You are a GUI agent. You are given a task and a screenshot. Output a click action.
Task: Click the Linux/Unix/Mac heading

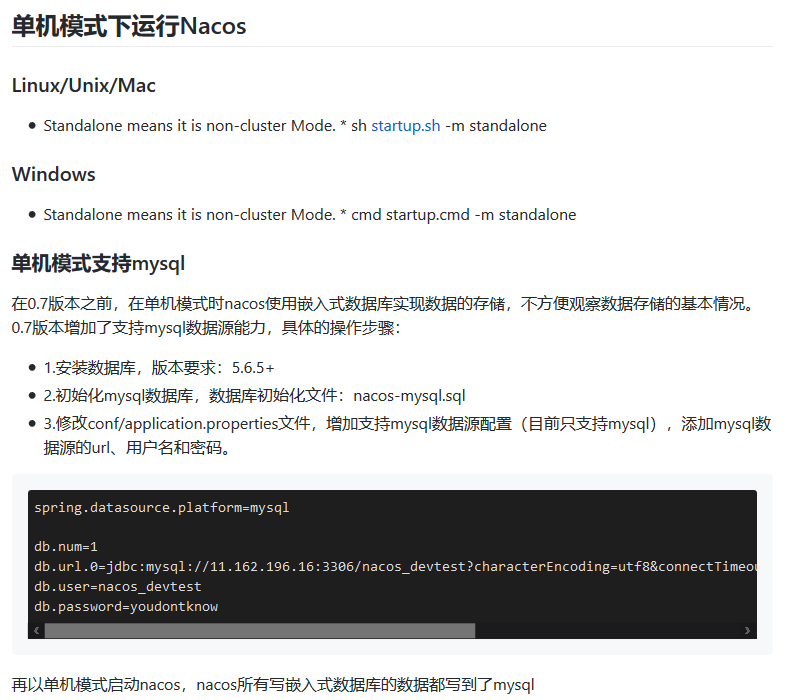click(84, 86)
